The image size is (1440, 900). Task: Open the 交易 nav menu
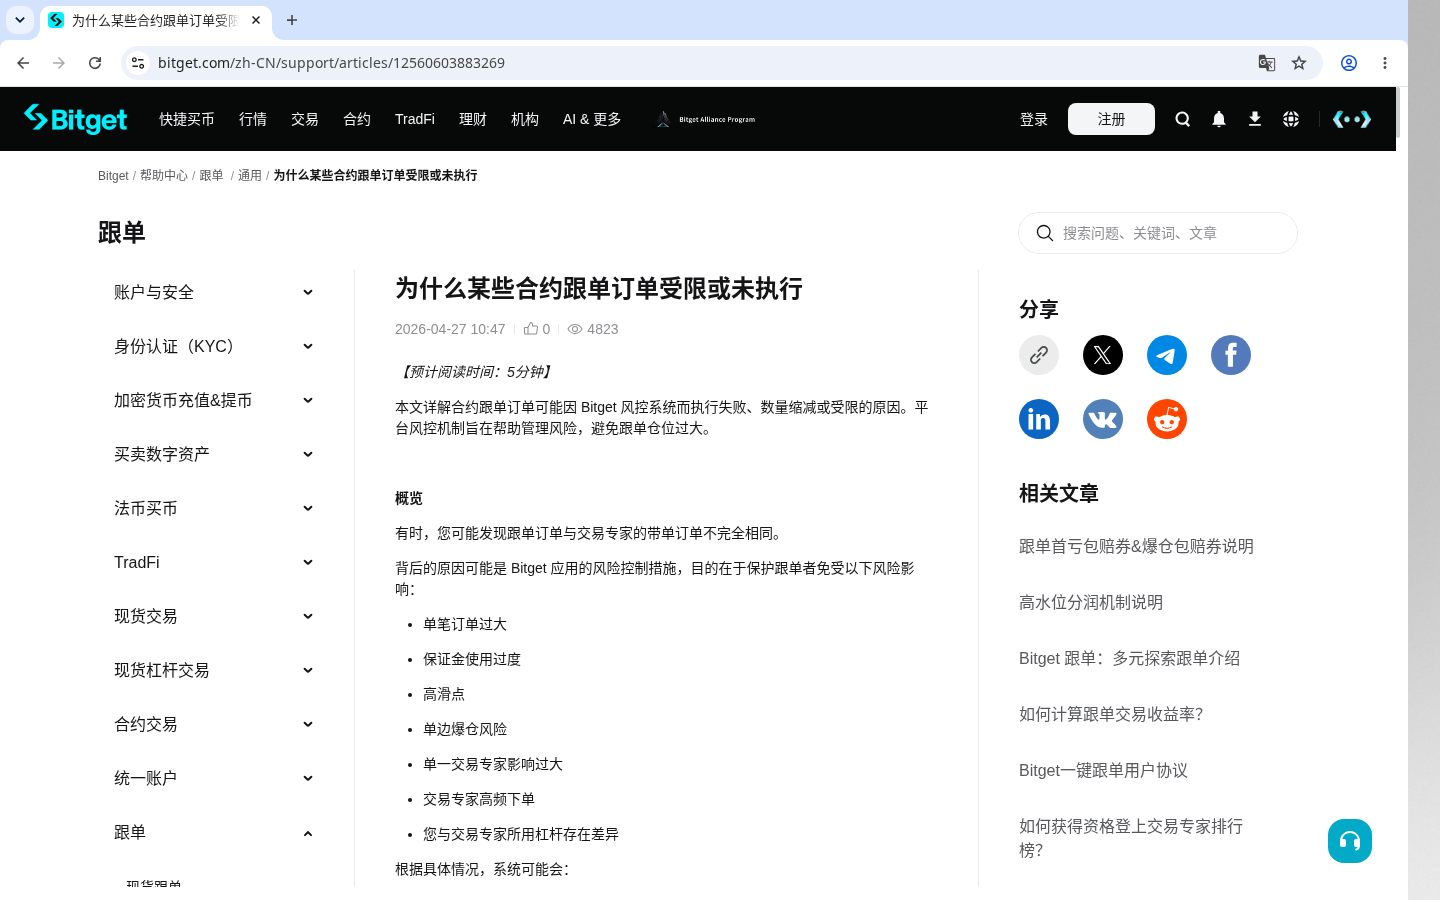(305, 119)
